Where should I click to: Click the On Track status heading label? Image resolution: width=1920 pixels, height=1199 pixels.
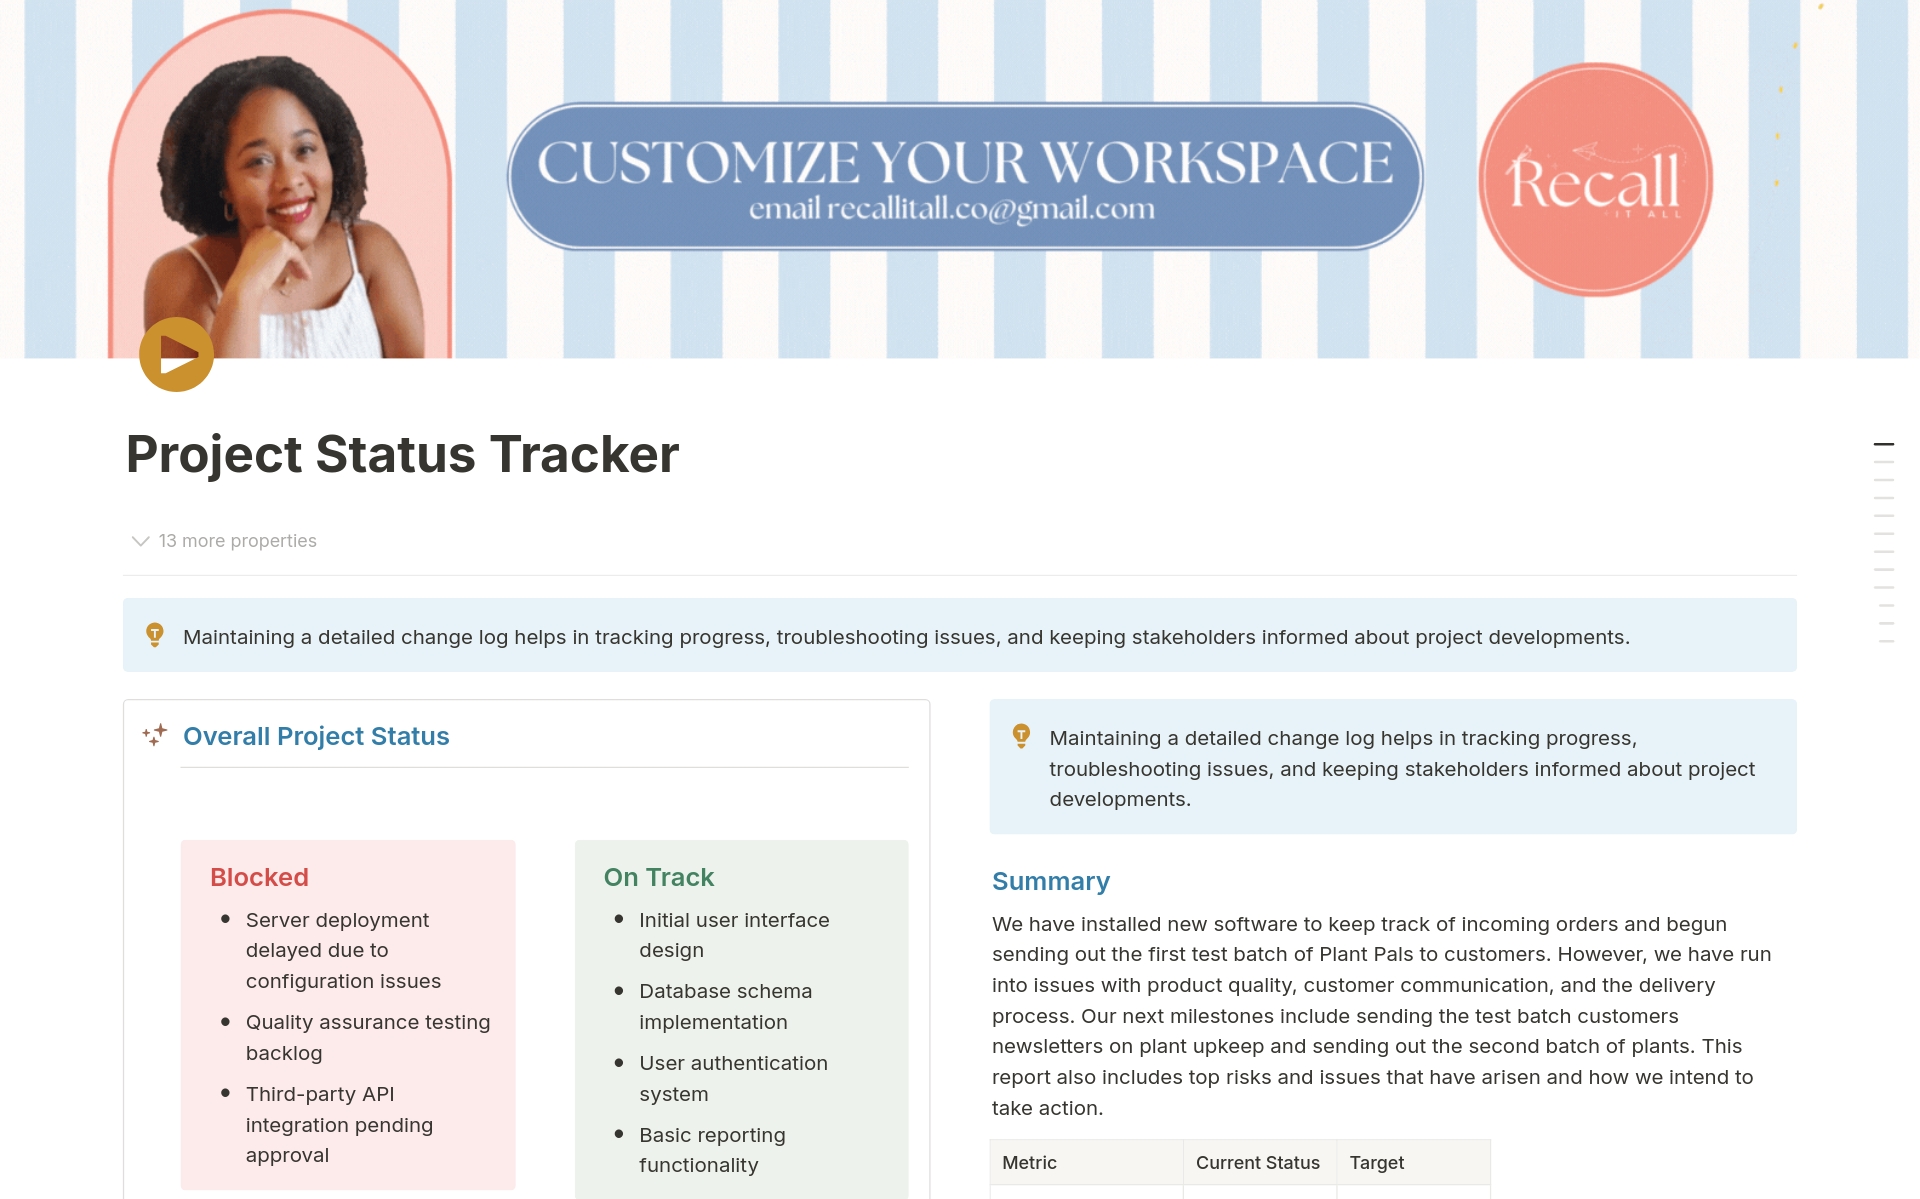coord(659,874)
